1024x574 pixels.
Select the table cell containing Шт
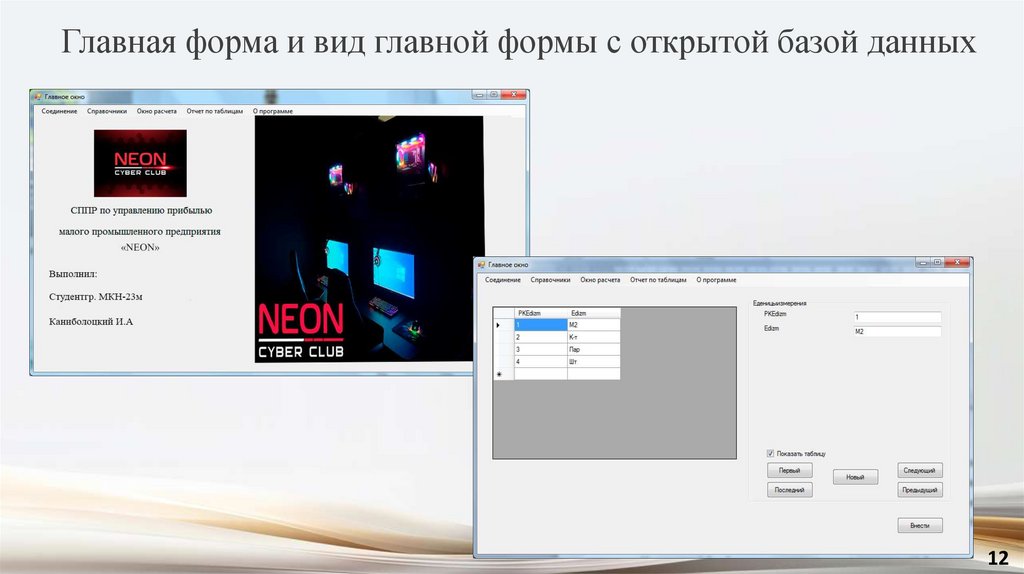(594, 362)
